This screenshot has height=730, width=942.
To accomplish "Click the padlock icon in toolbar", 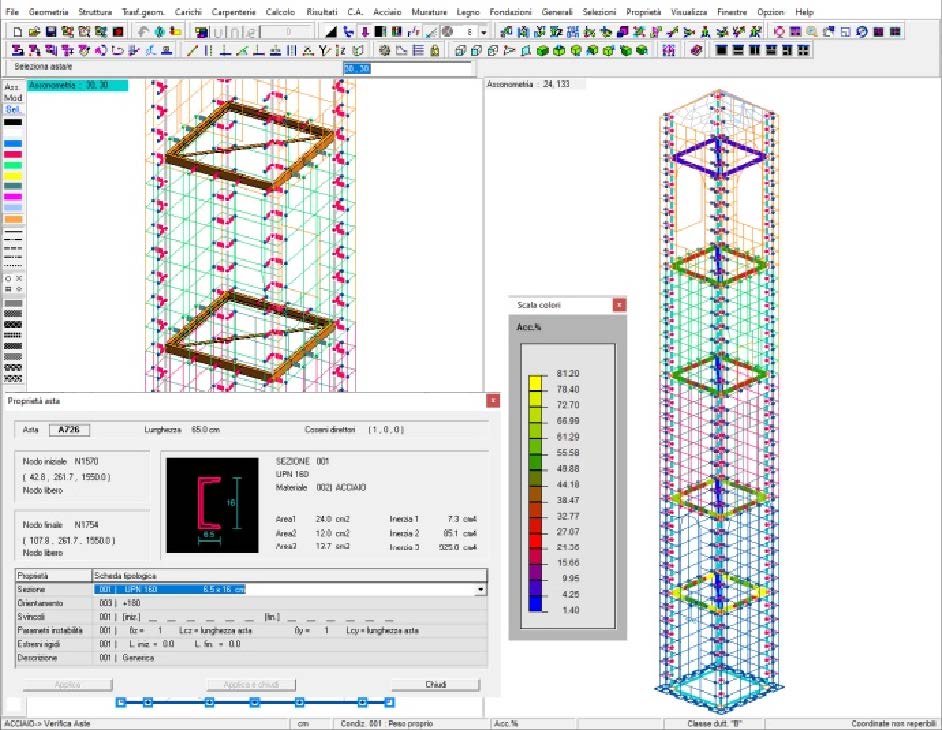I will coord(433,50).
